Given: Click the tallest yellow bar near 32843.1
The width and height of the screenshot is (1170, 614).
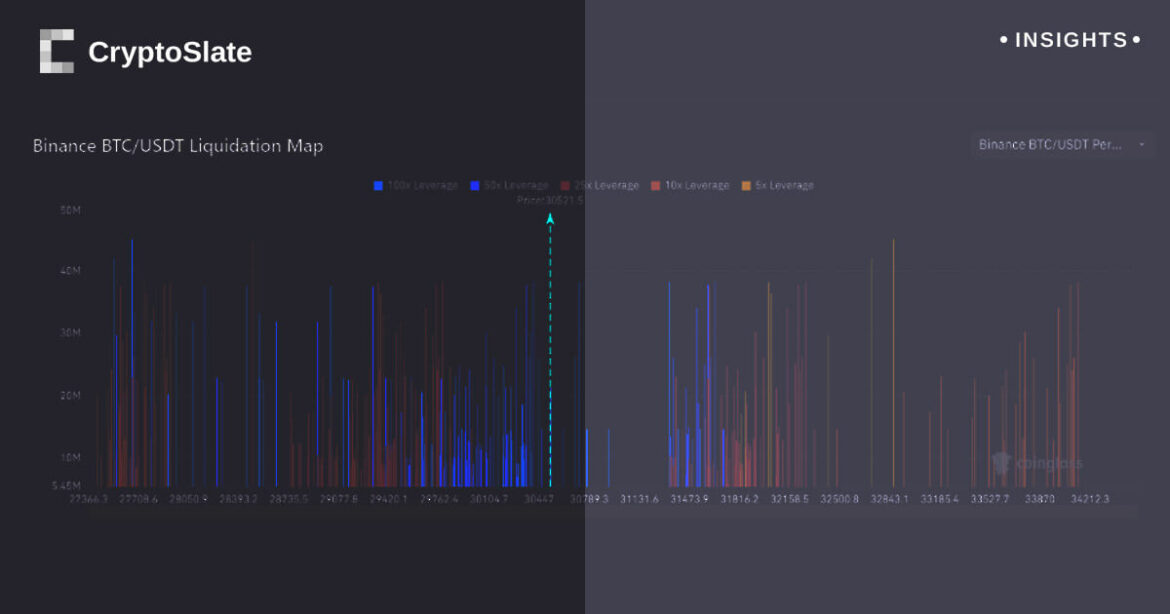Looking at the screenshot, I should click(893, 360).
